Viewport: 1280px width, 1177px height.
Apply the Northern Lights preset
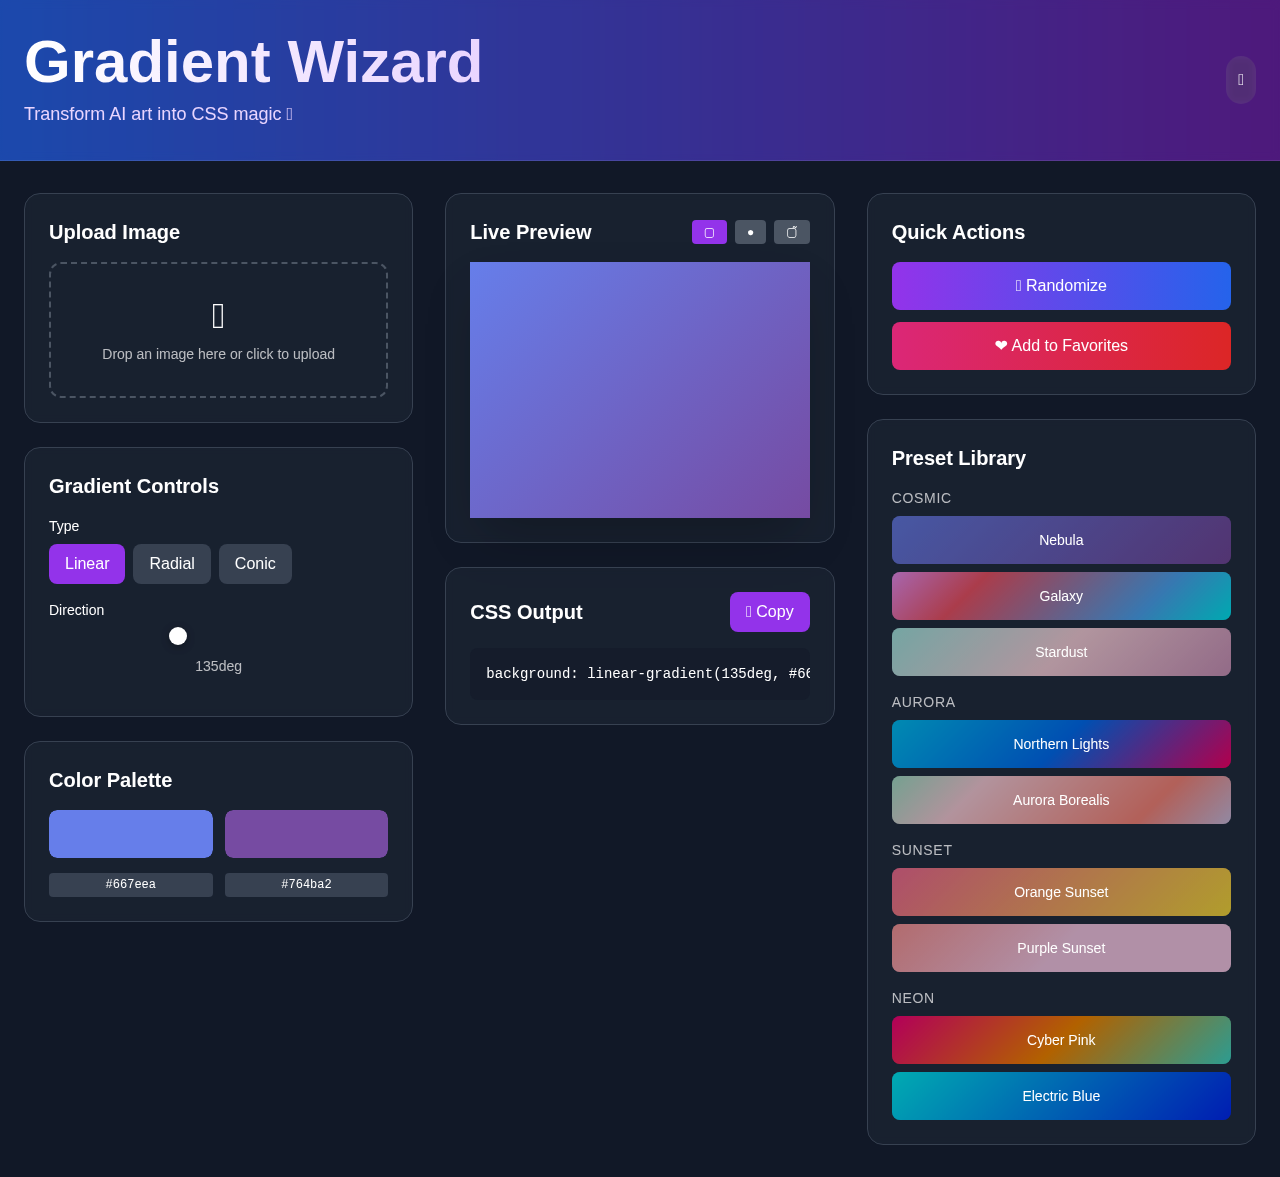point(1061,744)
